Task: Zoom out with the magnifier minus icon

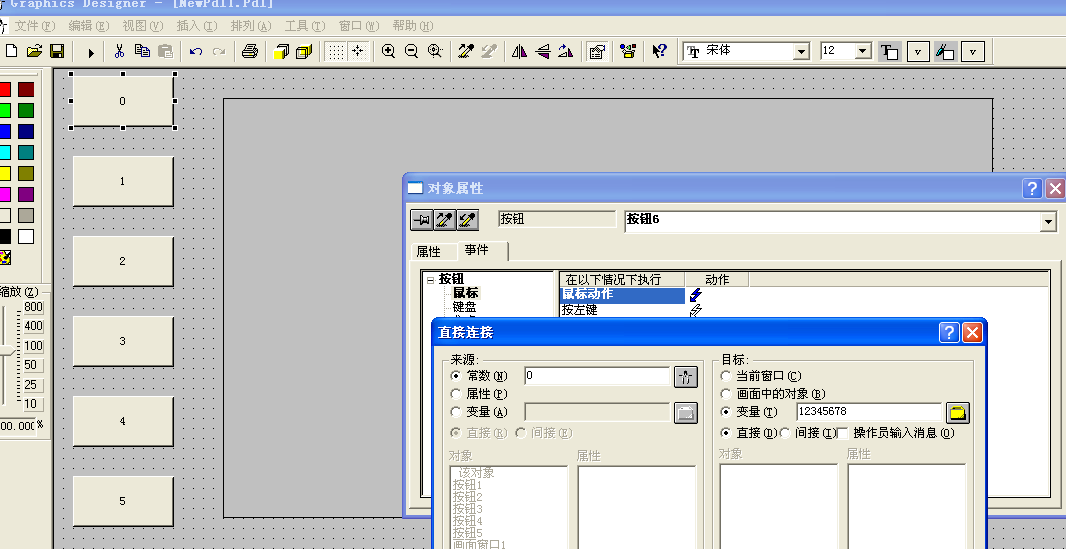Action: [411, 51]
